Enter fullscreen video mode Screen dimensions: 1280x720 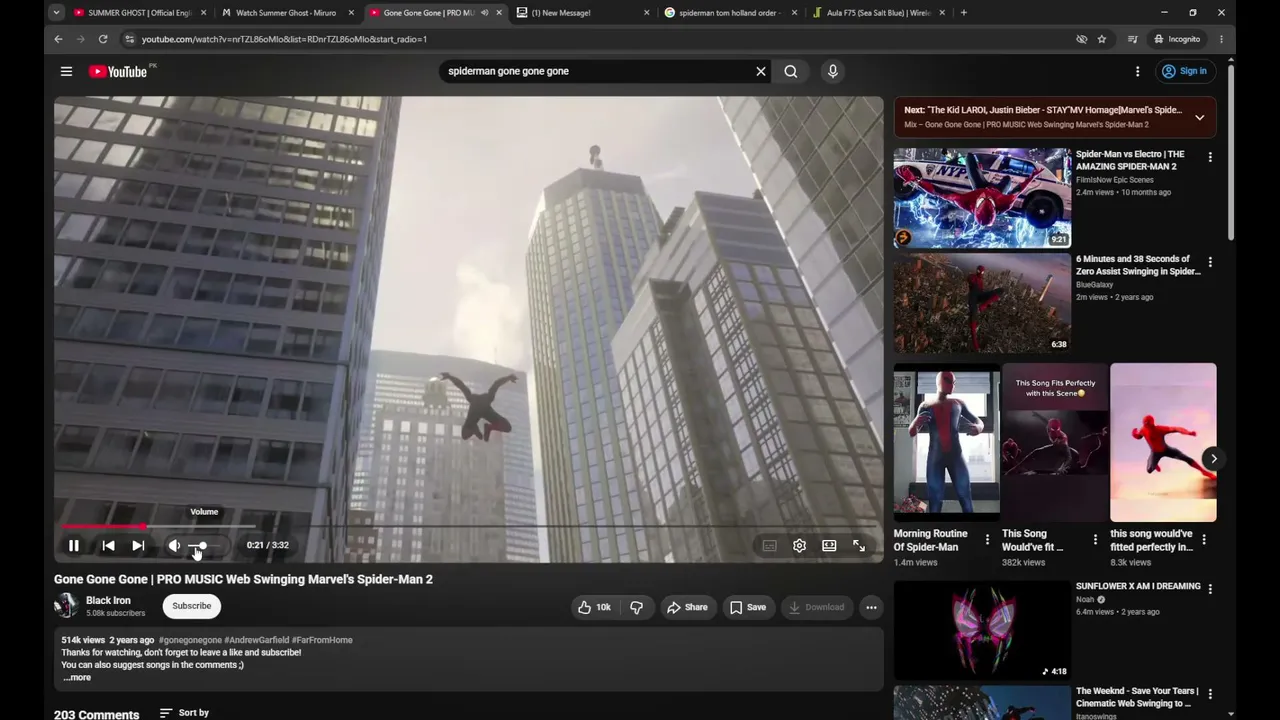(859, 545)
